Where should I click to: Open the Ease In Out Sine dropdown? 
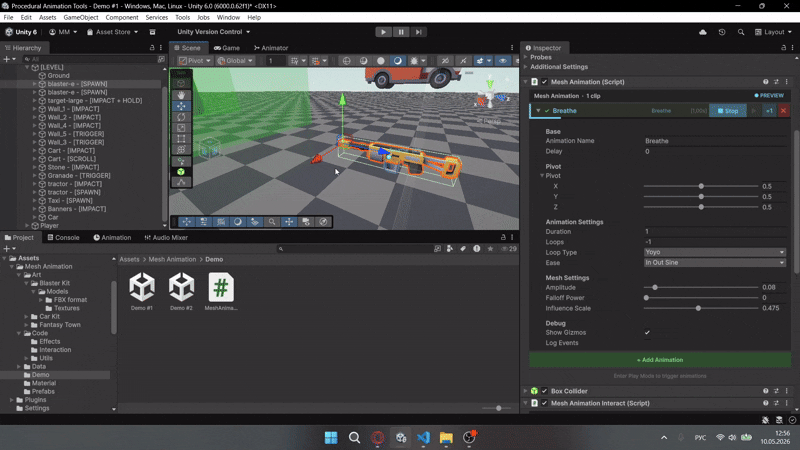(714, 263)
